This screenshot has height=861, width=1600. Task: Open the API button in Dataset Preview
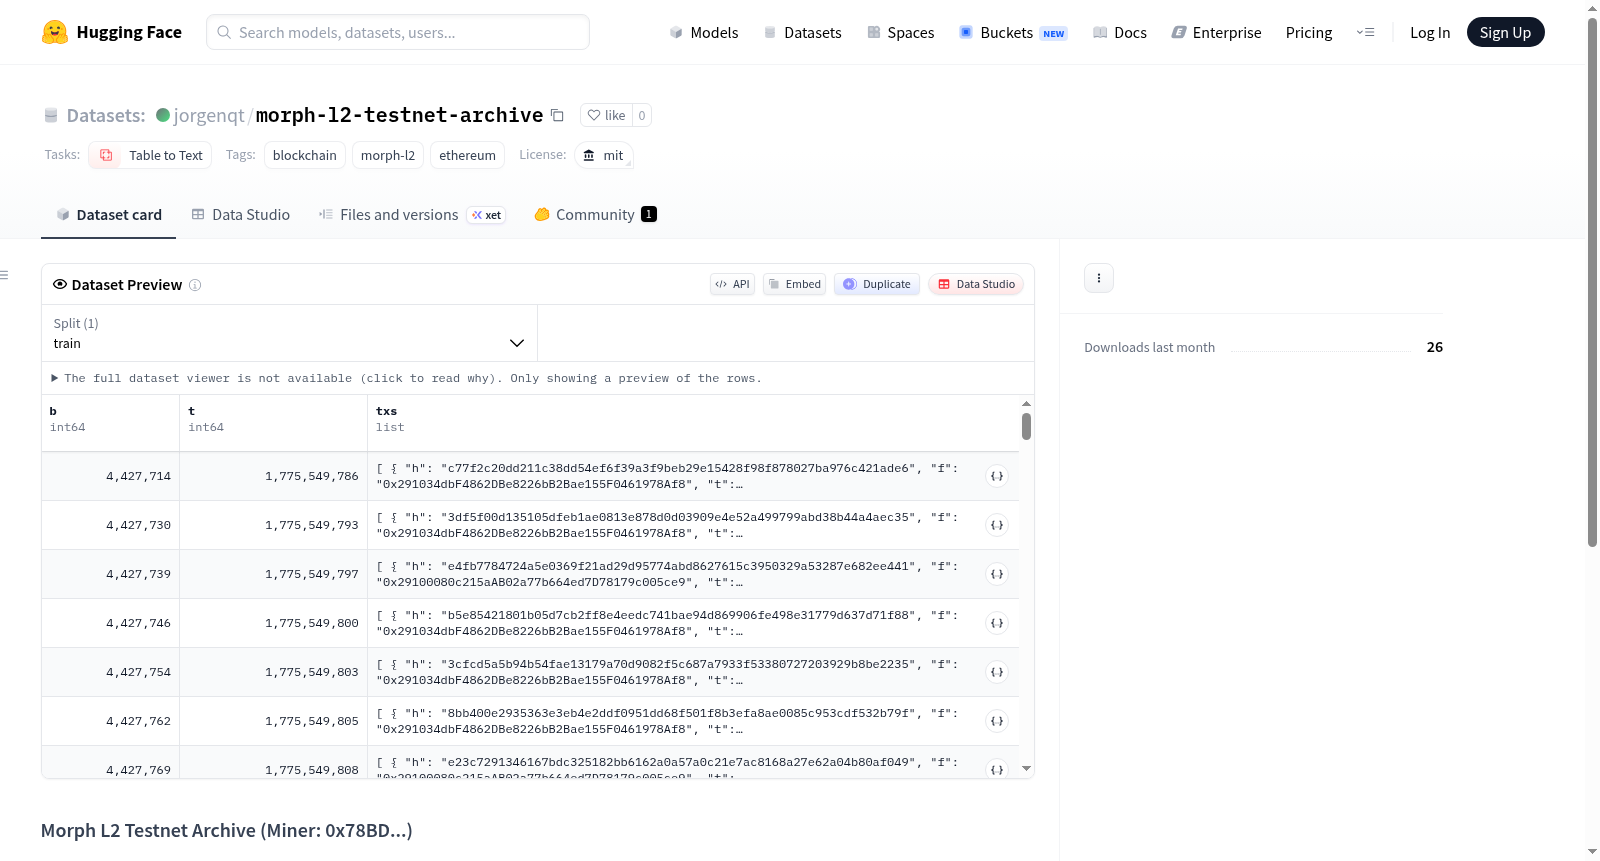coord(732,284)
